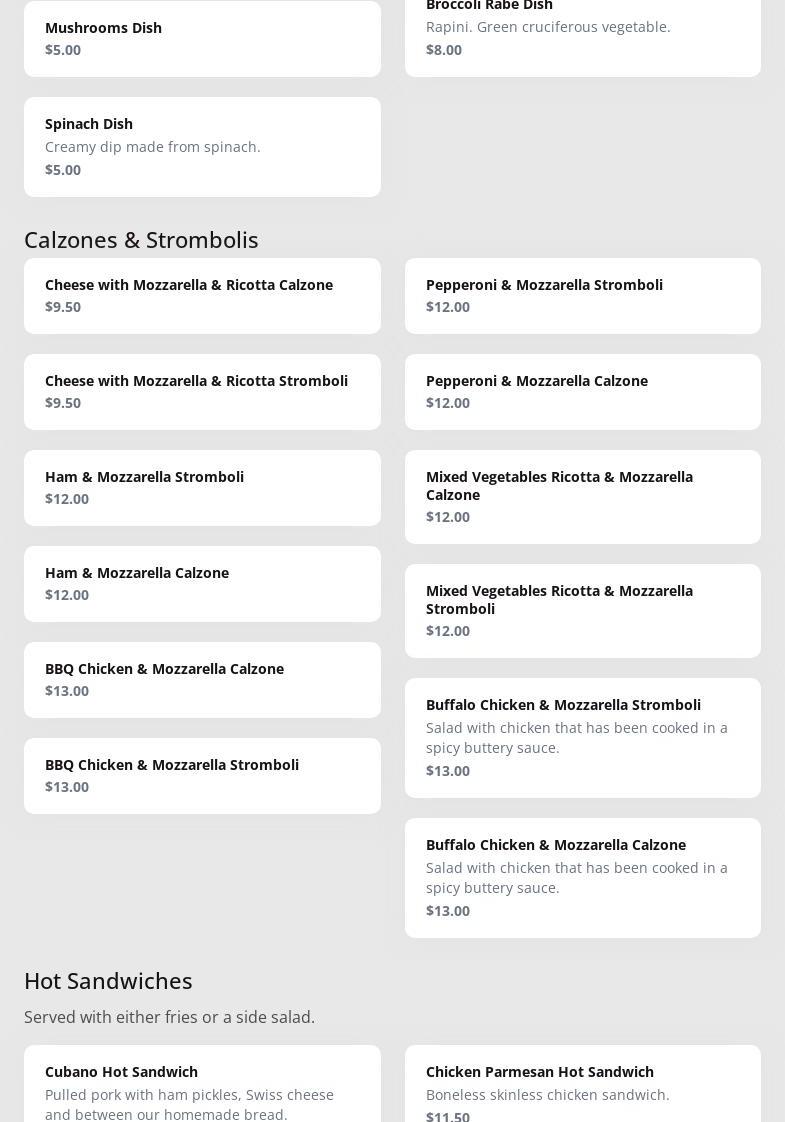785x1122 pixels.
Task: Select Pepperoni & Mozzarella Calzone card
Action: point(582,391)
